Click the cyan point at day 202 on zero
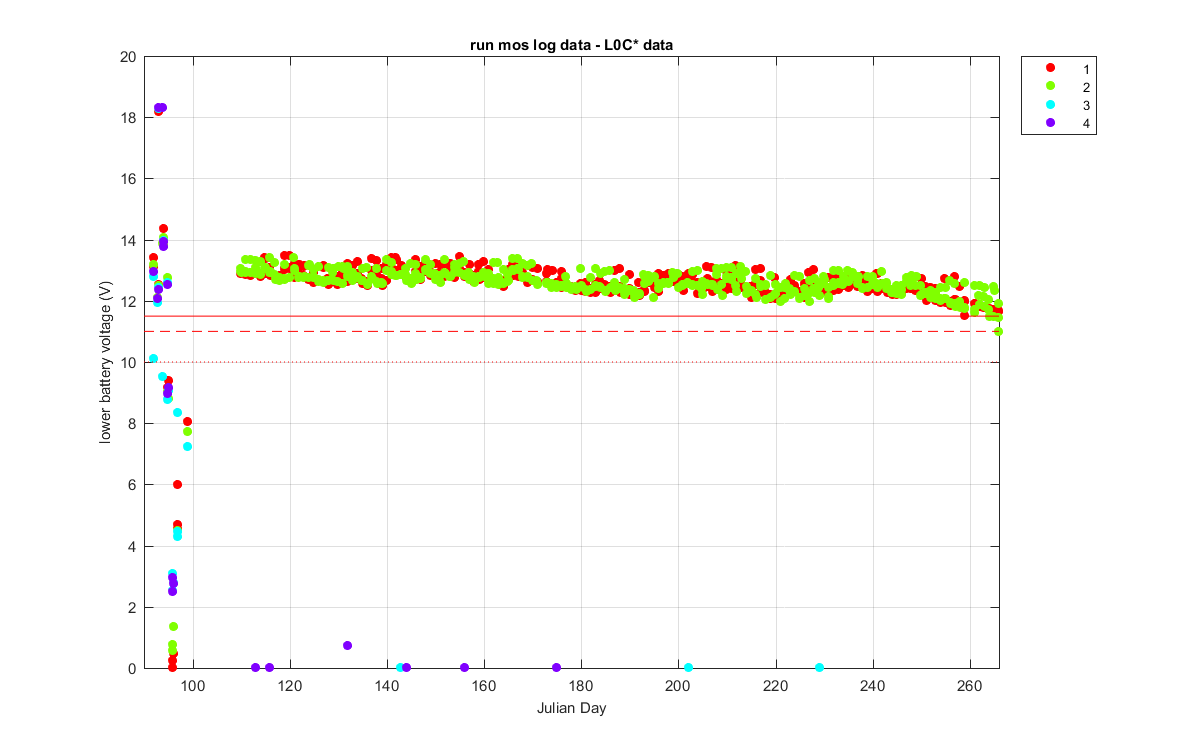Image resolution: width=1200 pixels, height=750 pixels. click(x=688, y=667)
